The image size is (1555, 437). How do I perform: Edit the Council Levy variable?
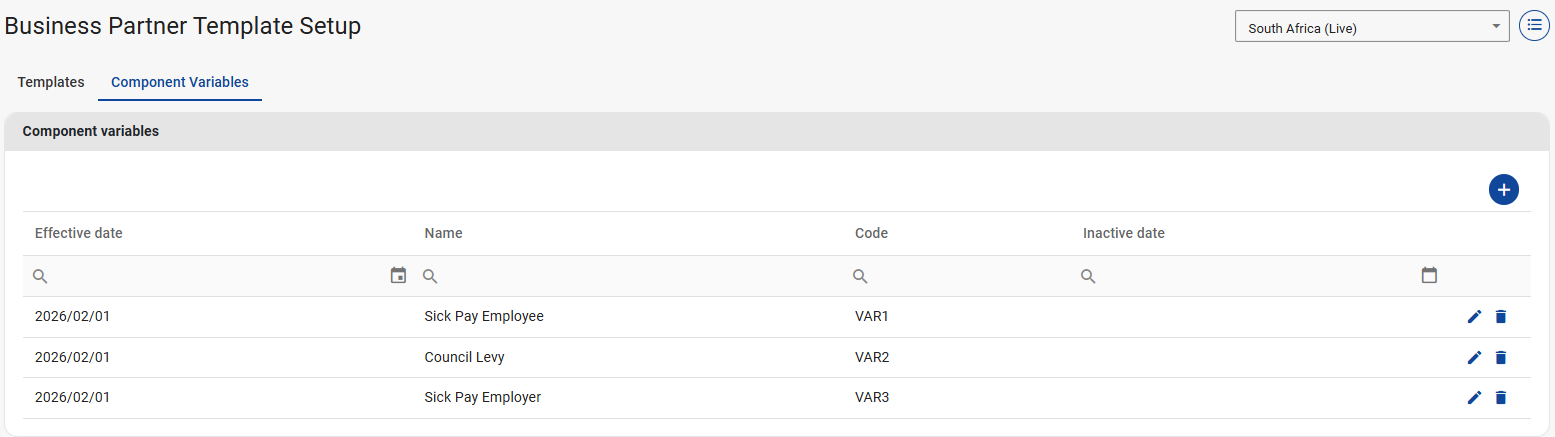coord(1474,358)
